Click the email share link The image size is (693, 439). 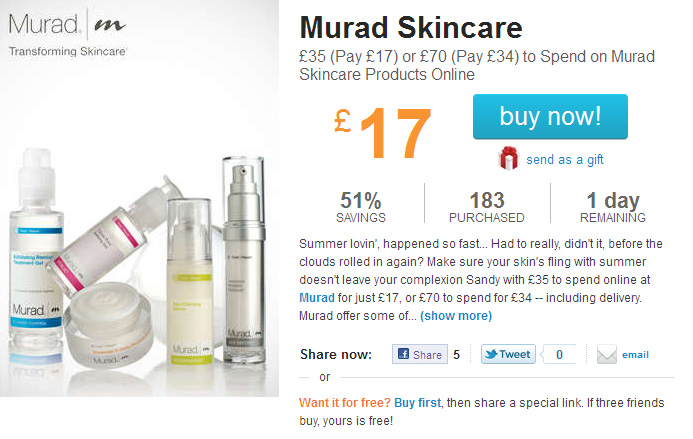(x=635, y=355)
